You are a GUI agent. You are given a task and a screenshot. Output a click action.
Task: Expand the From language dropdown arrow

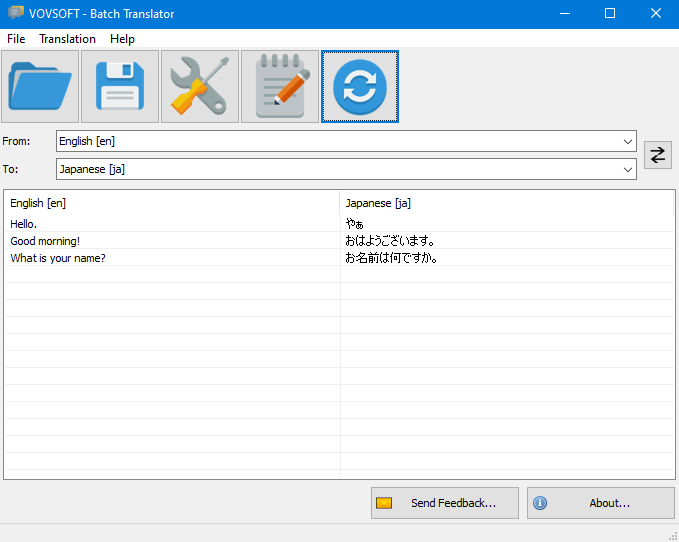tap(627, 142)
